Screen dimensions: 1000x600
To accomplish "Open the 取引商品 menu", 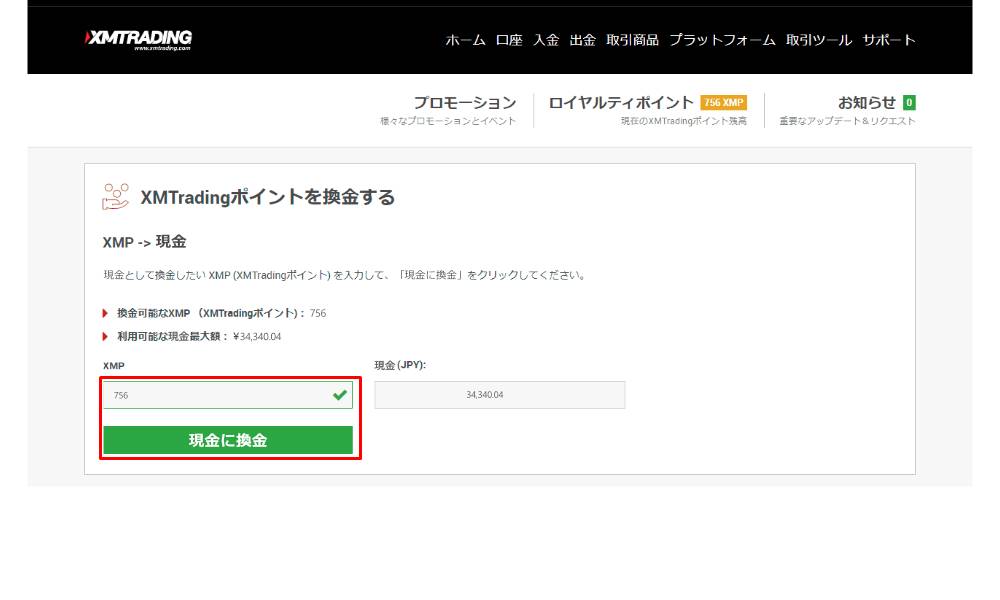I will pos(631,42).
